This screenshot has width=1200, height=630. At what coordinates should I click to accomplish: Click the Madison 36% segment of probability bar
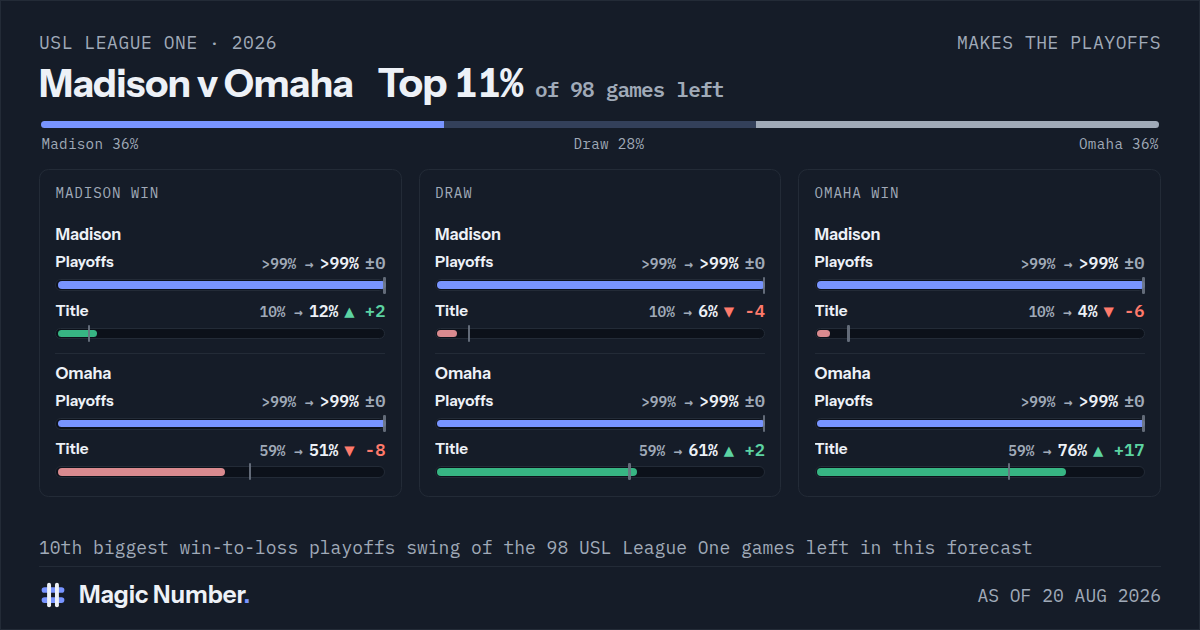(242, 124)
